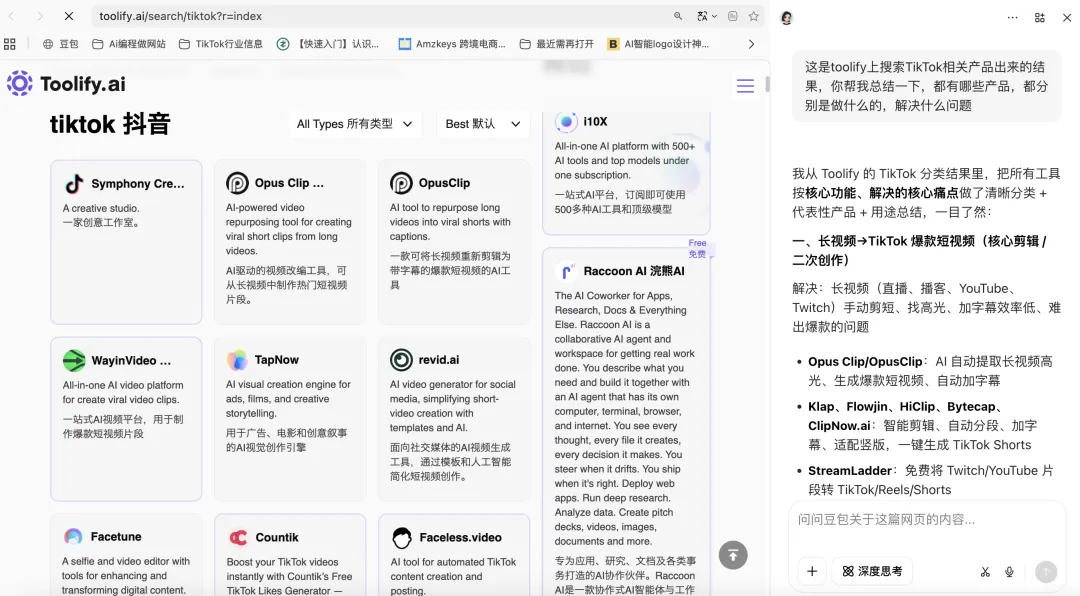Click the OpusClip card logo icon

tap(401, 183)
